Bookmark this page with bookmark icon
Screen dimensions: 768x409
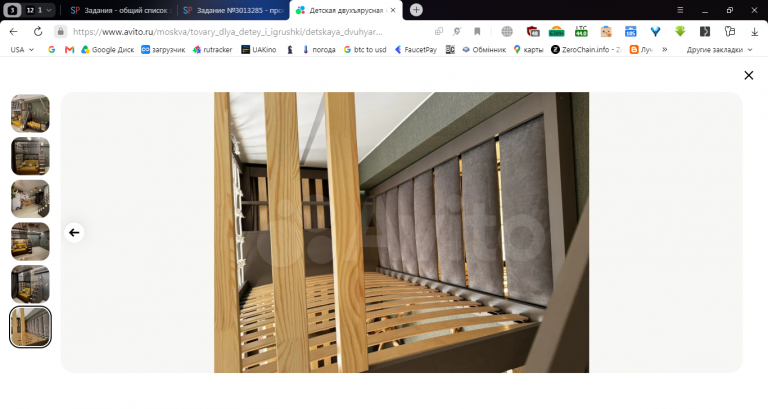(477, 32)
